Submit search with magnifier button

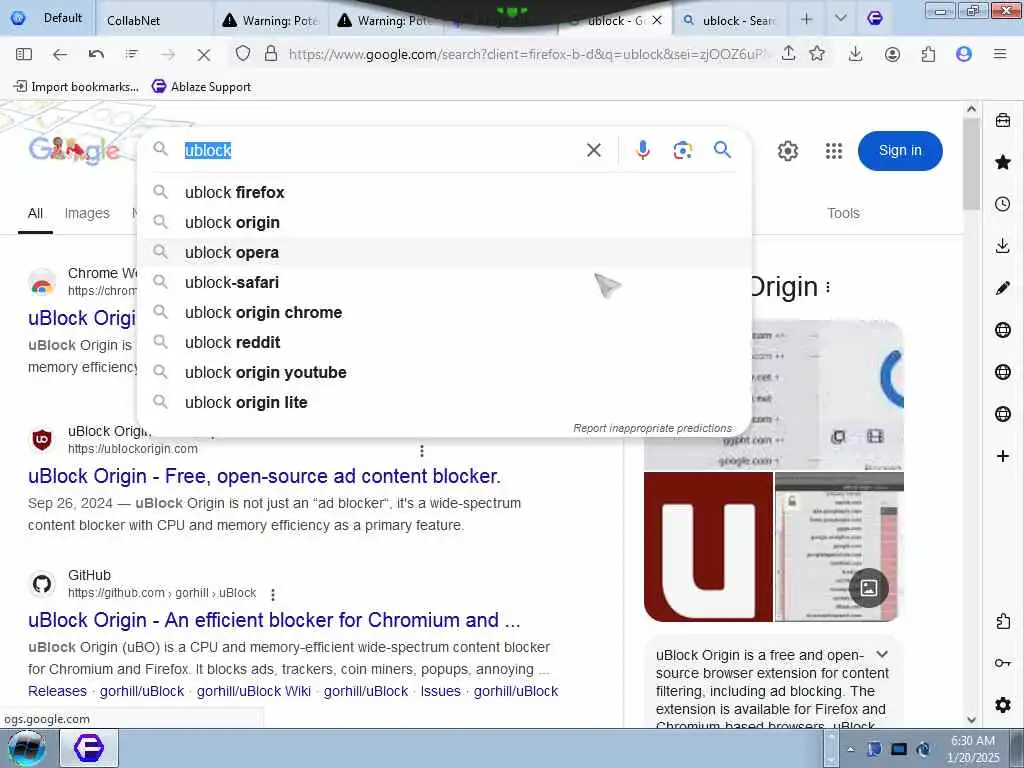[722, 150]
